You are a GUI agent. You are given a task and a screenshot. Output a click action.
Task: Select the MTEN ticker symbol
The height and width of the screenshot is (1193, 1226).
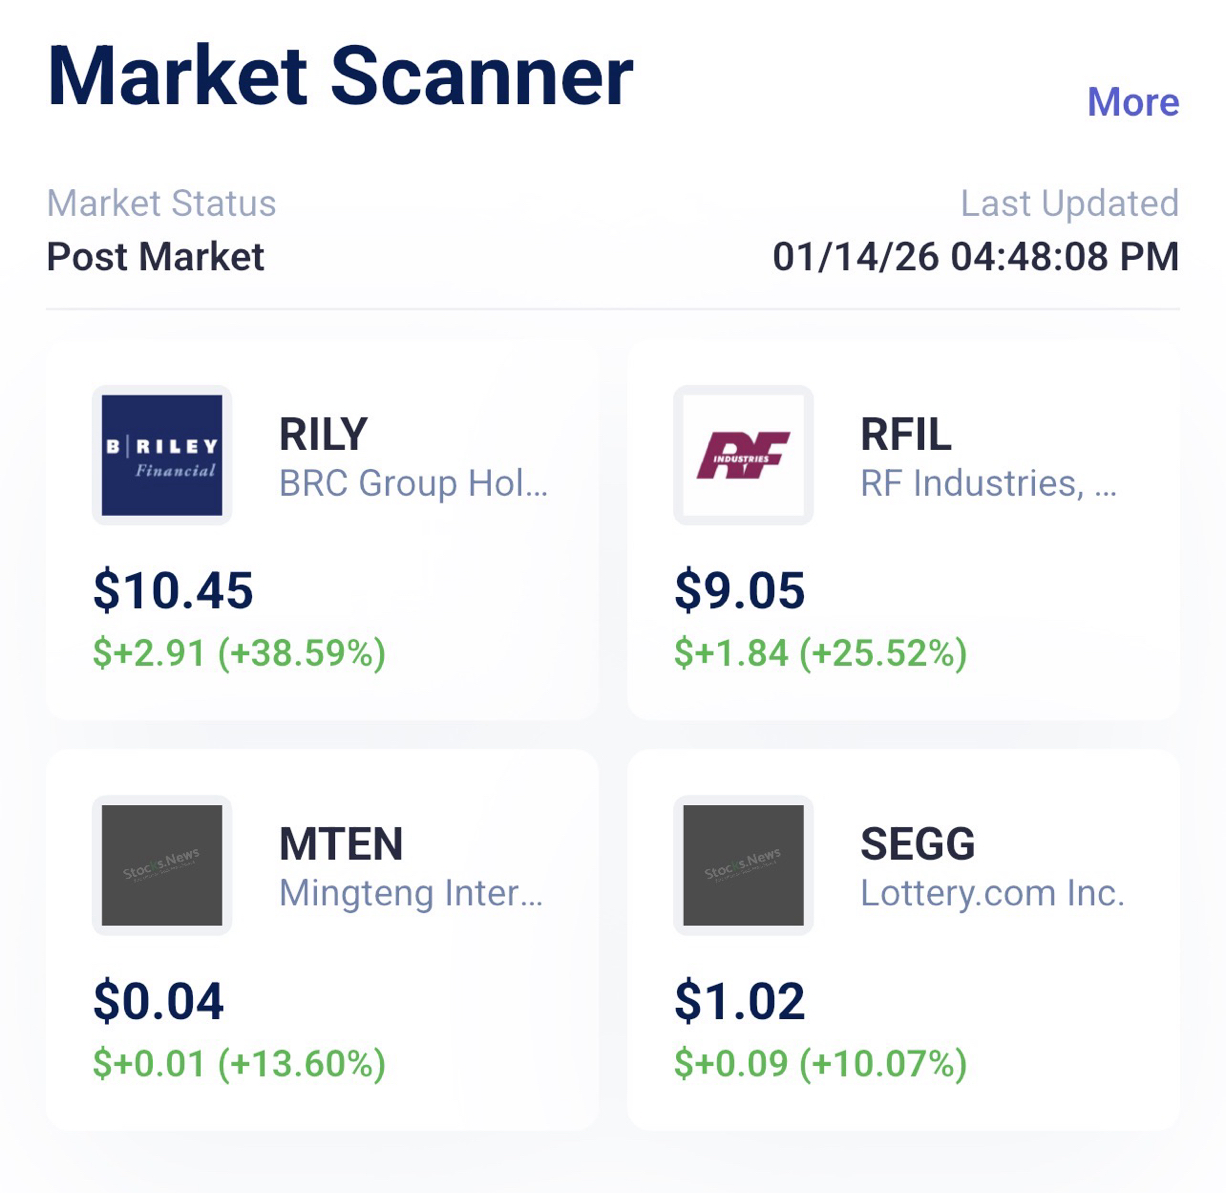click(341, 845)
